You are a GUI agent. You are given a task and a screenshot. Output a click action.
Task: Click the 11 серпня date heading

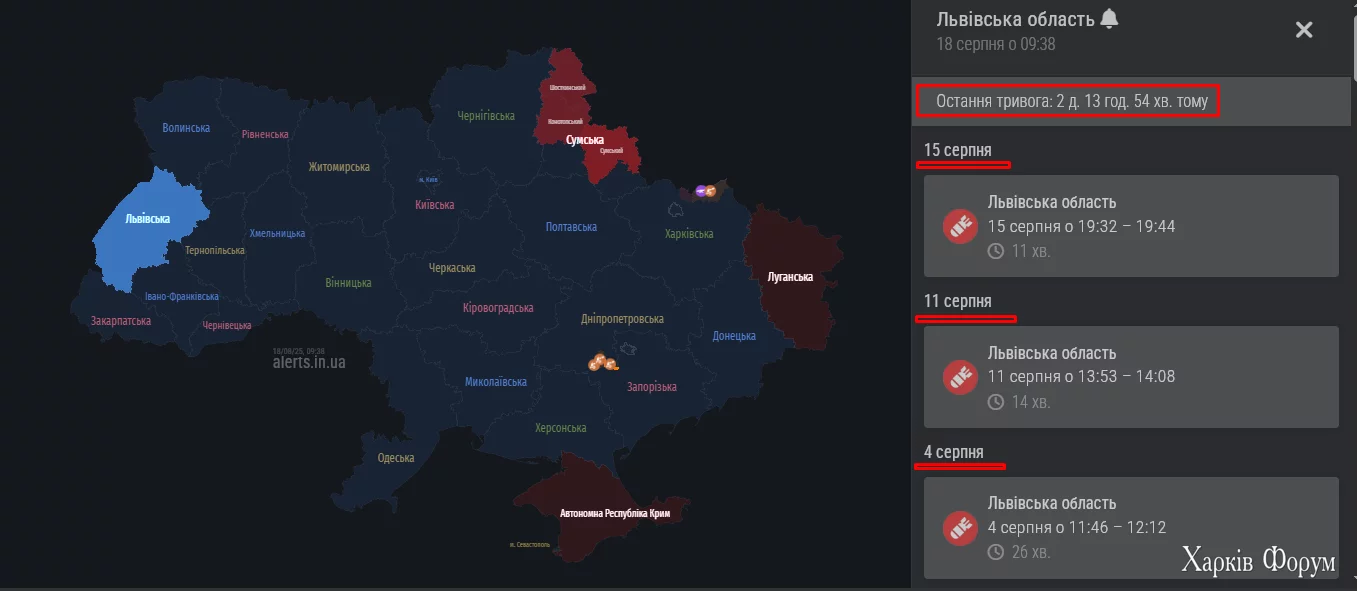[958, 301]
